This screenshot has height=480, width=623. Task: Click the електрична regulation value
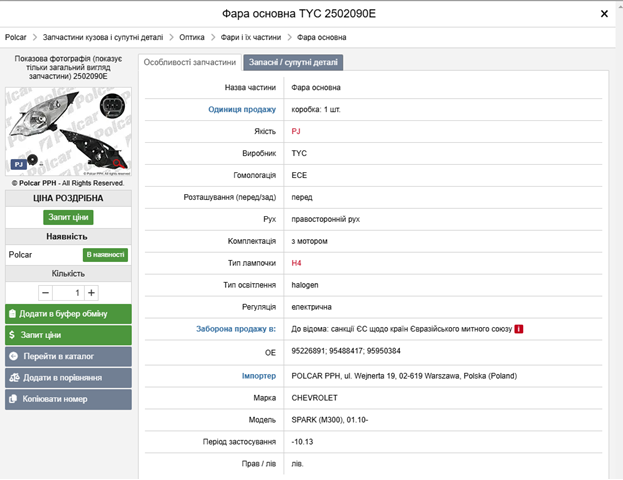(x=312, y=307)
